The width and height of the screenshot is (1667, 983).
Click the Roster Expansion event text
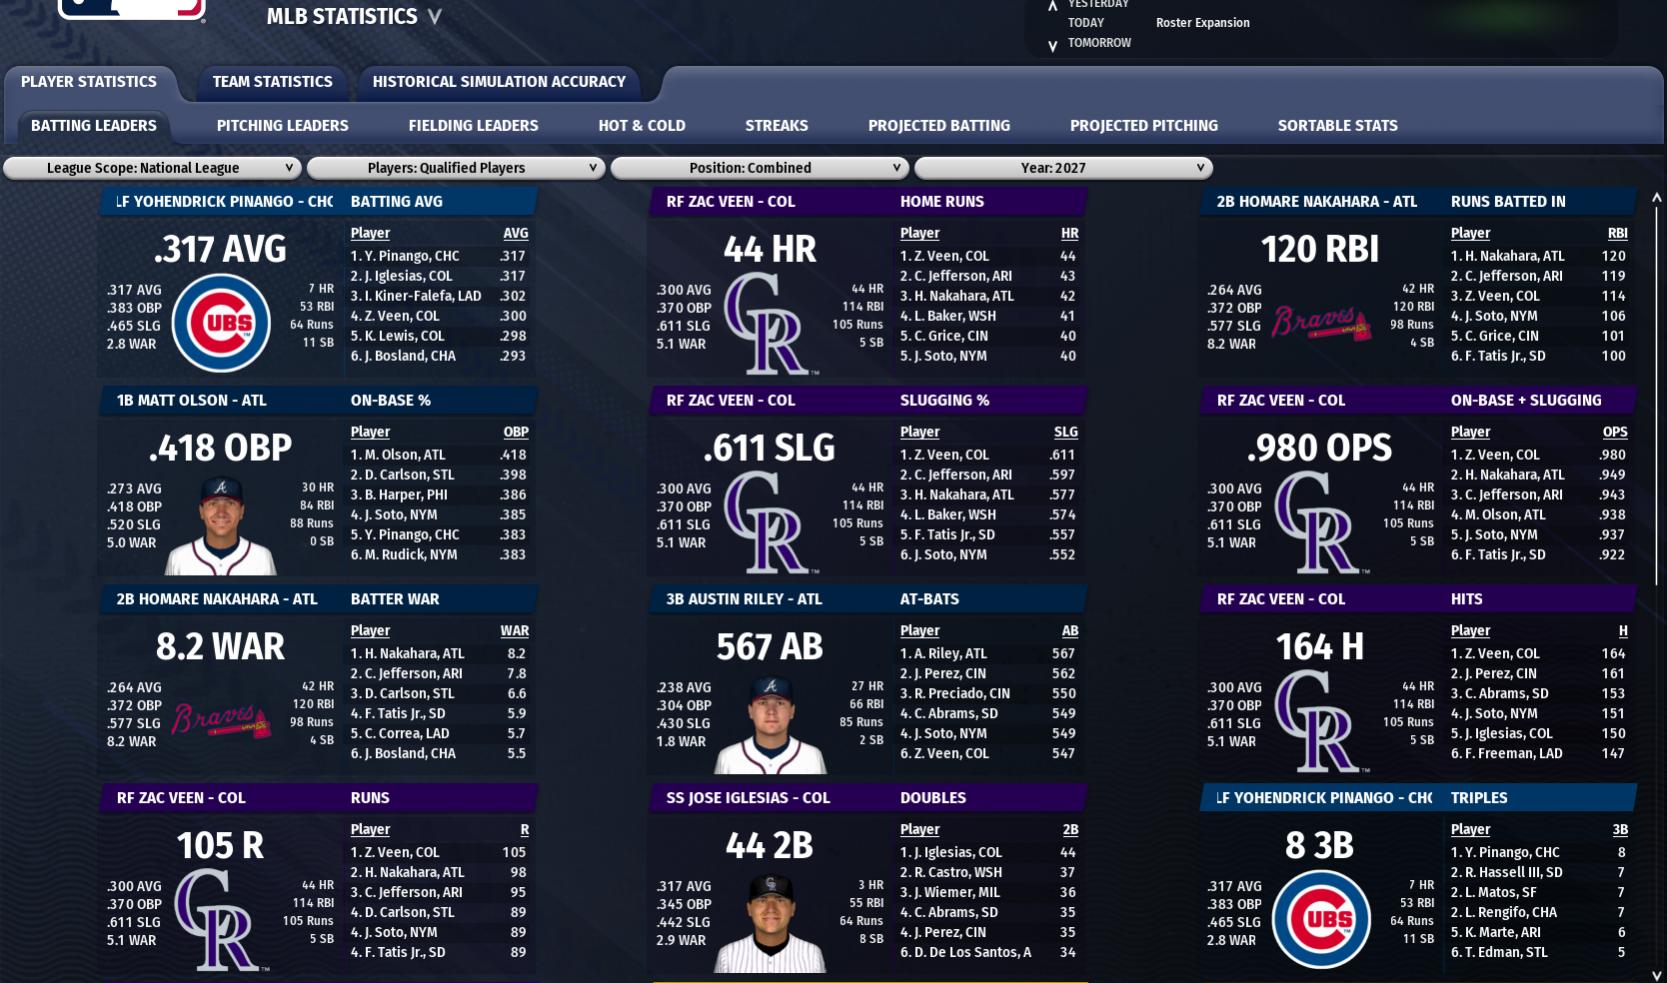tap(1203, 23)
